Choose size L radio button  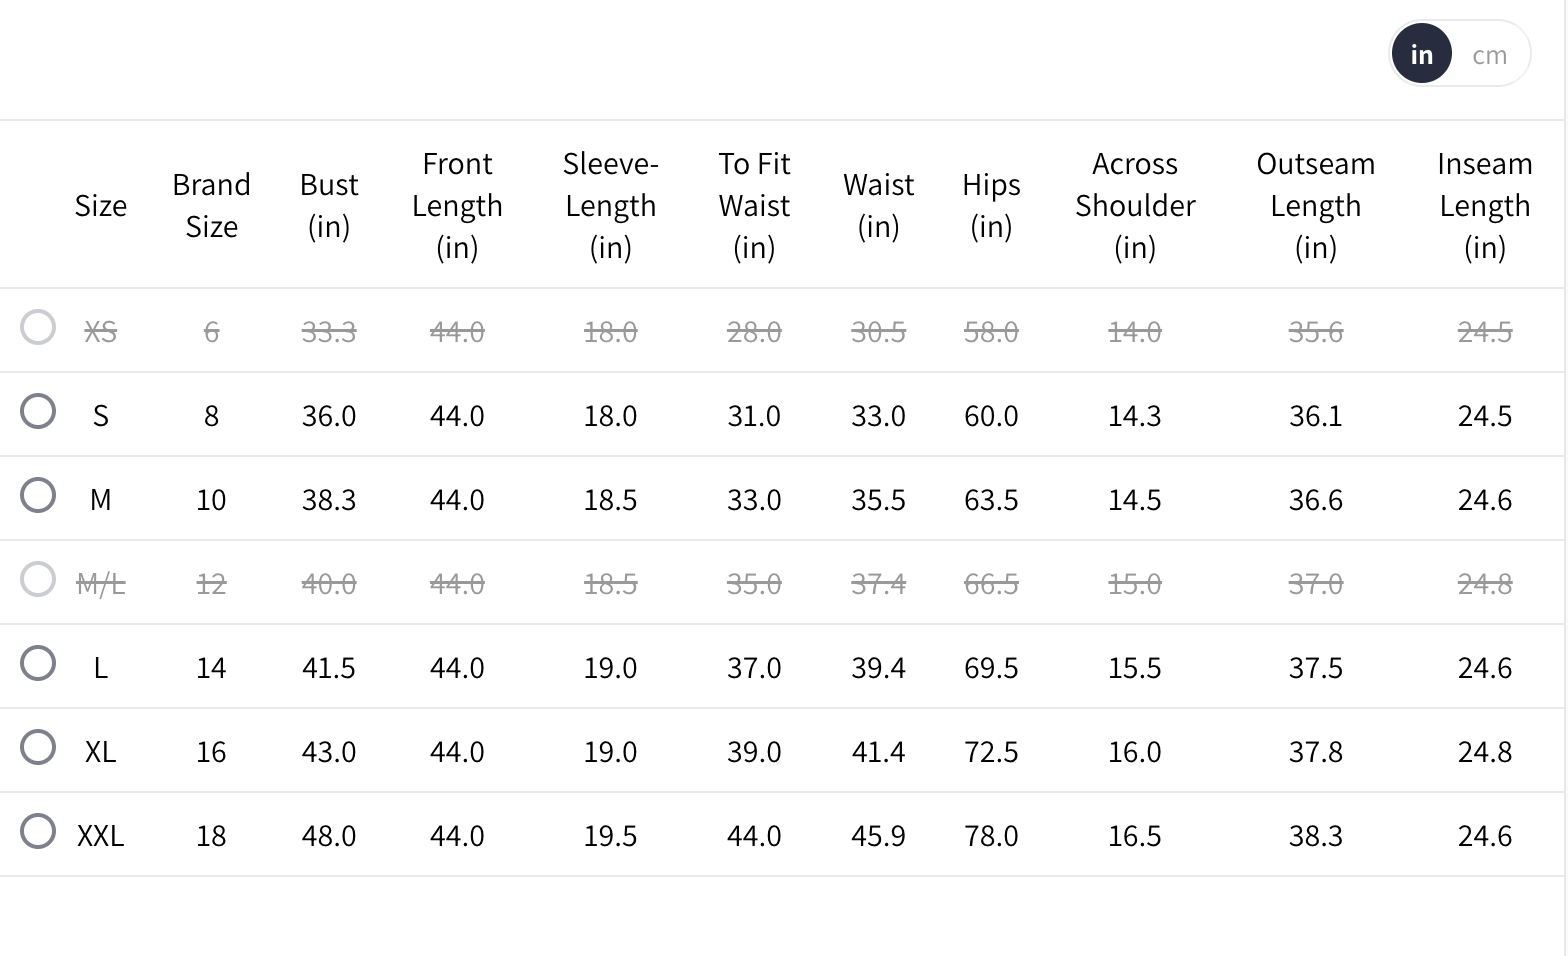click(38, 663)
